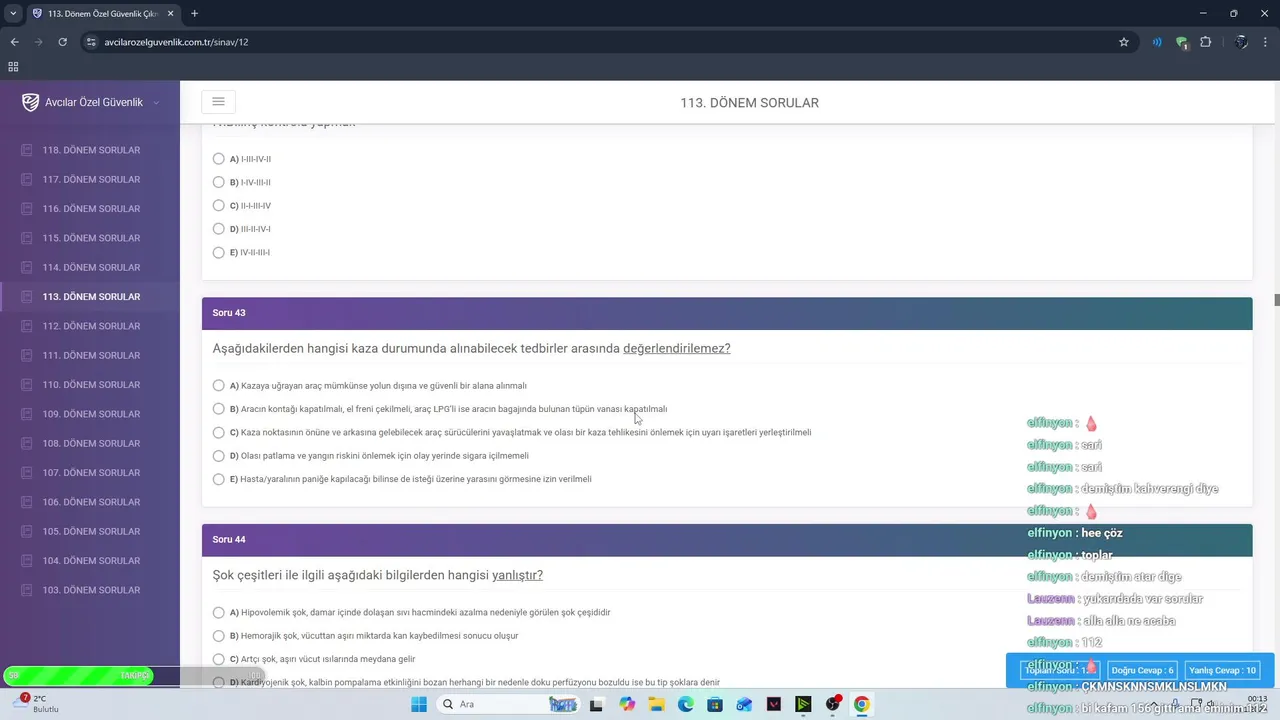
Task: Open the Chrome three-dot menu
Action: [x=1266, y=42]
